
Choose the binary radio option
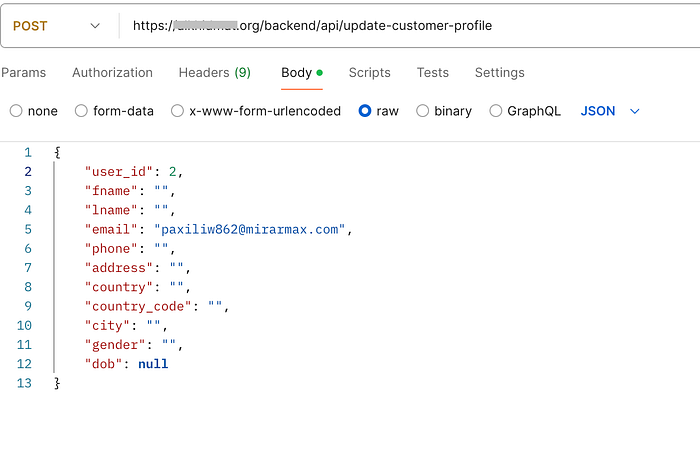coord(422,111)
